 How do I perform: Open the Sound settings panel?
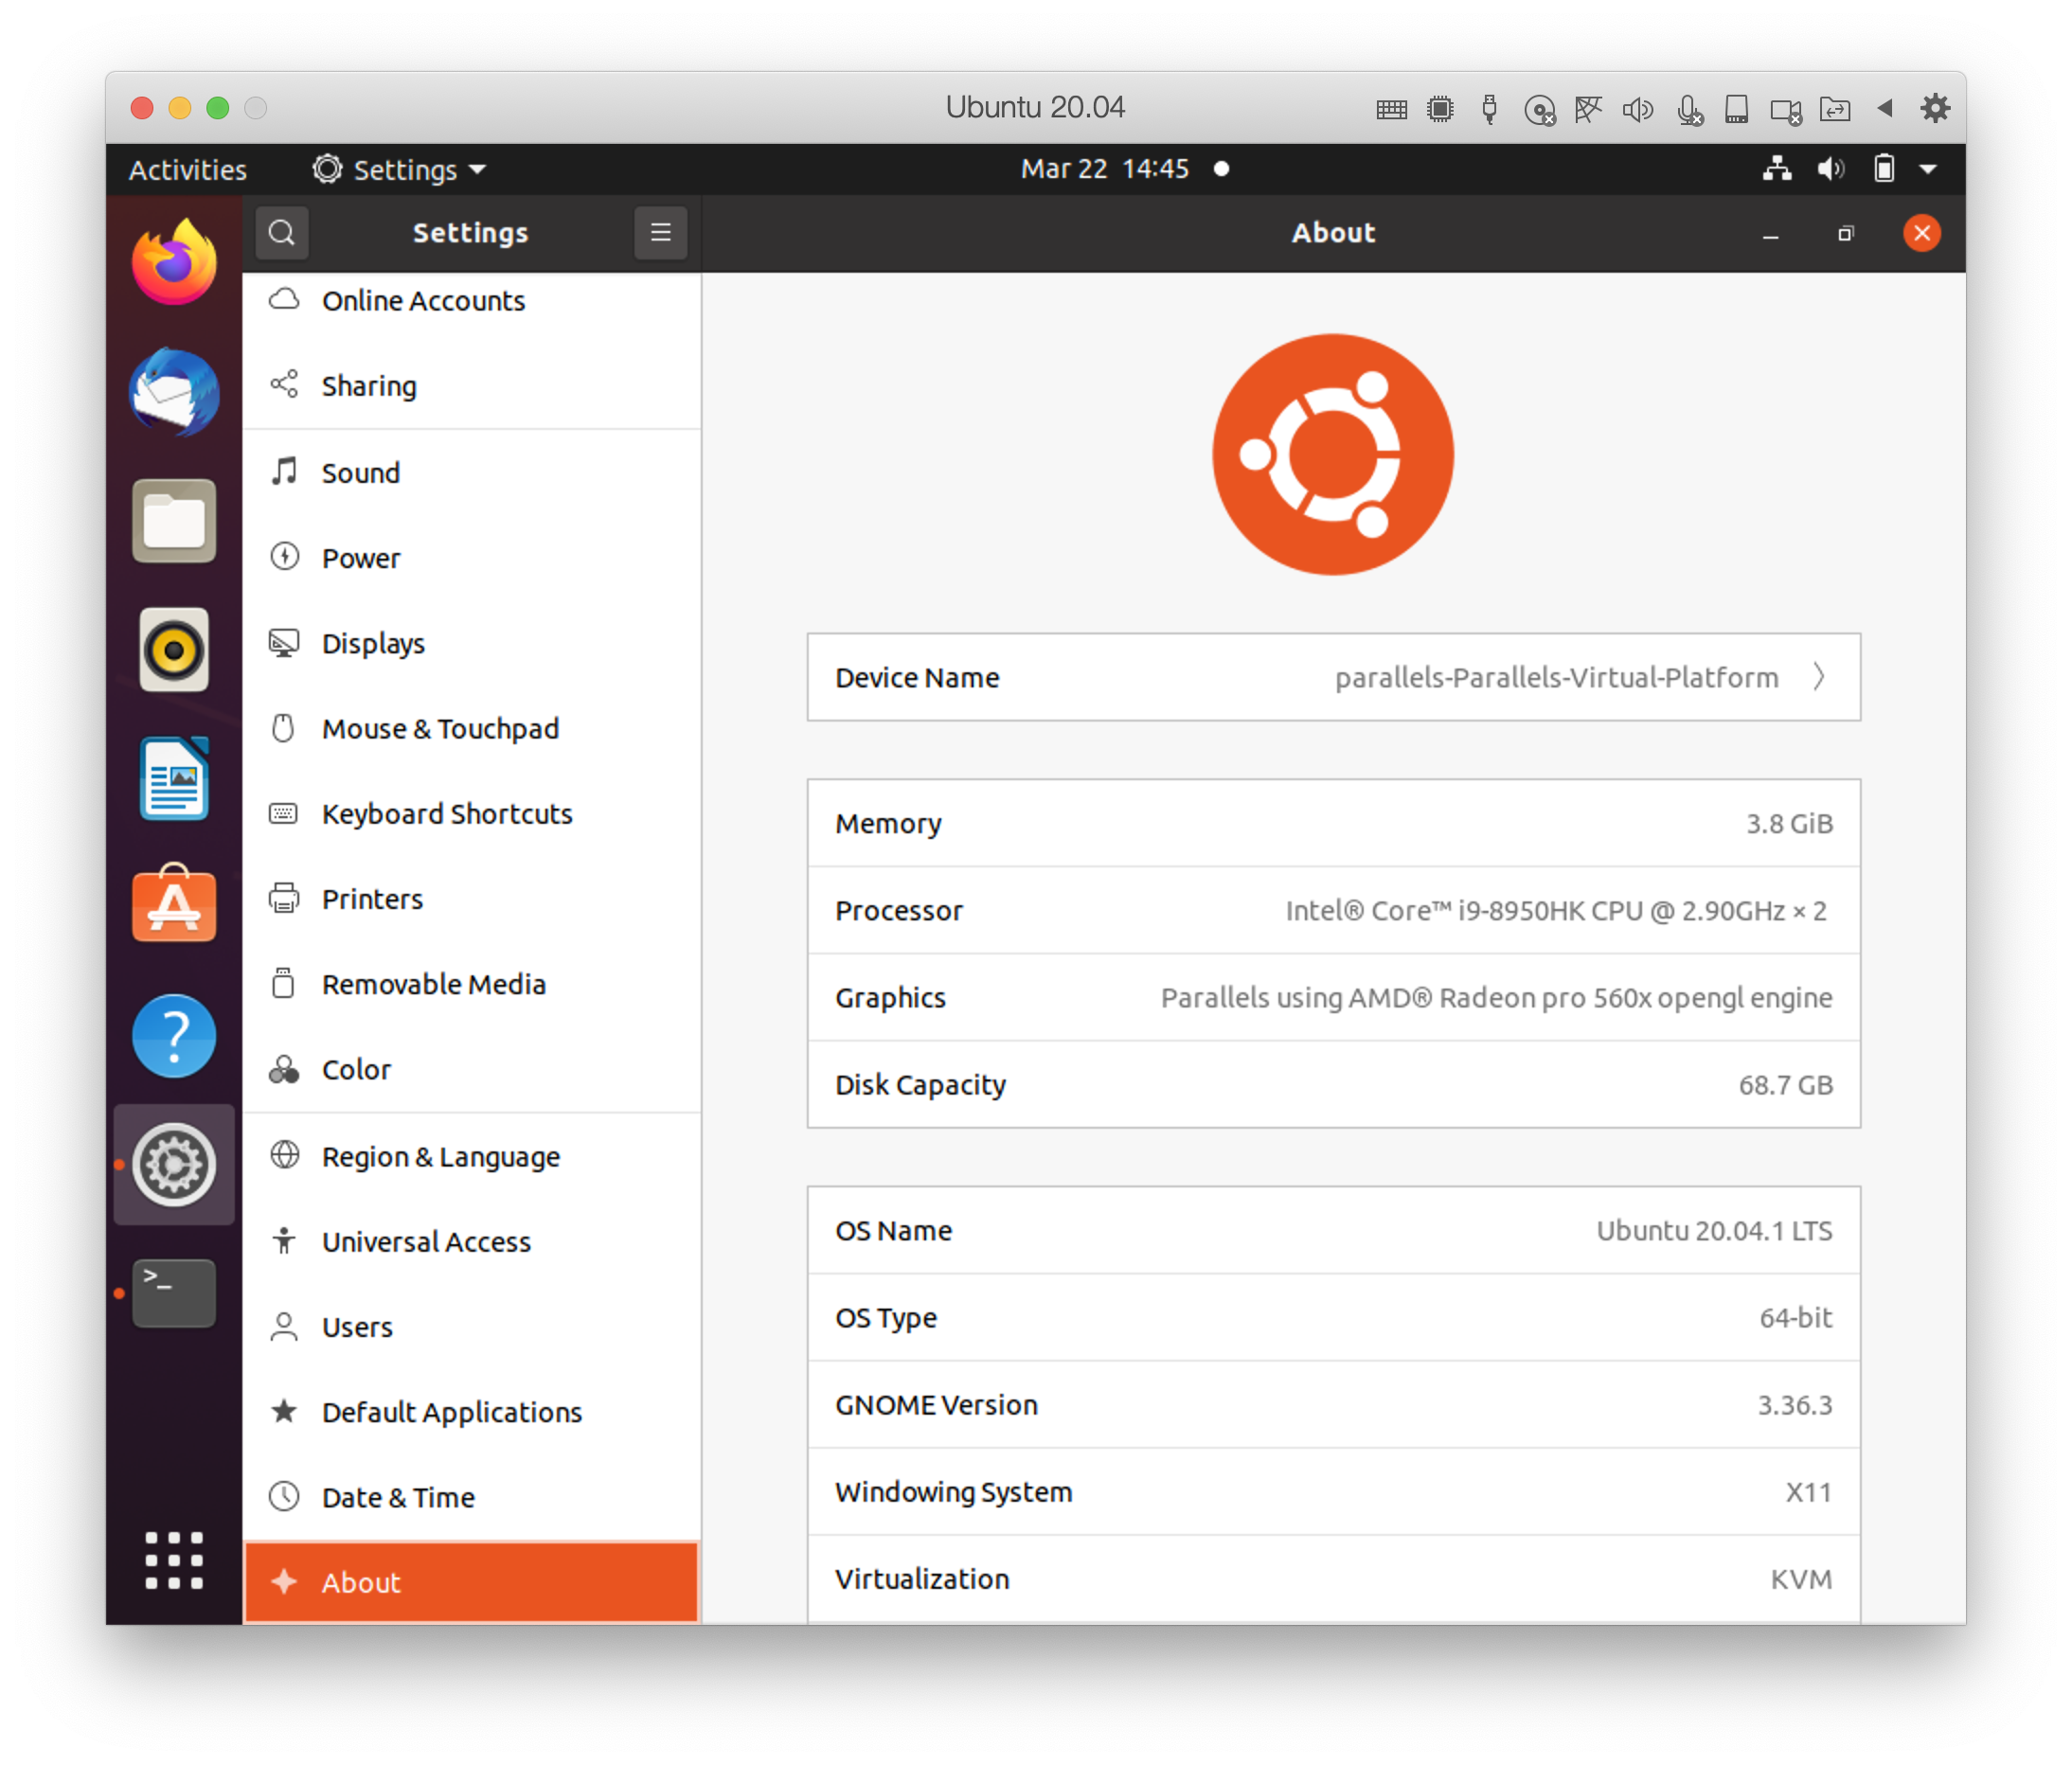(x=360, y=472)
